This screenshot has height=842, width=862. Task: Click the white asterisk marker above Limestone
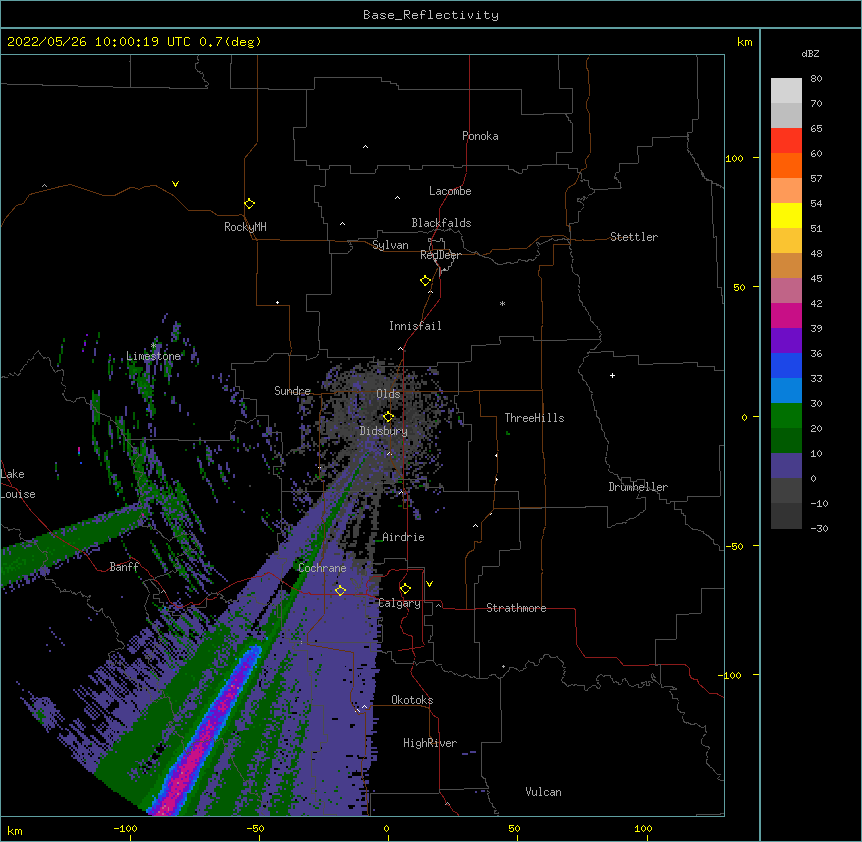tap(153, 345)
